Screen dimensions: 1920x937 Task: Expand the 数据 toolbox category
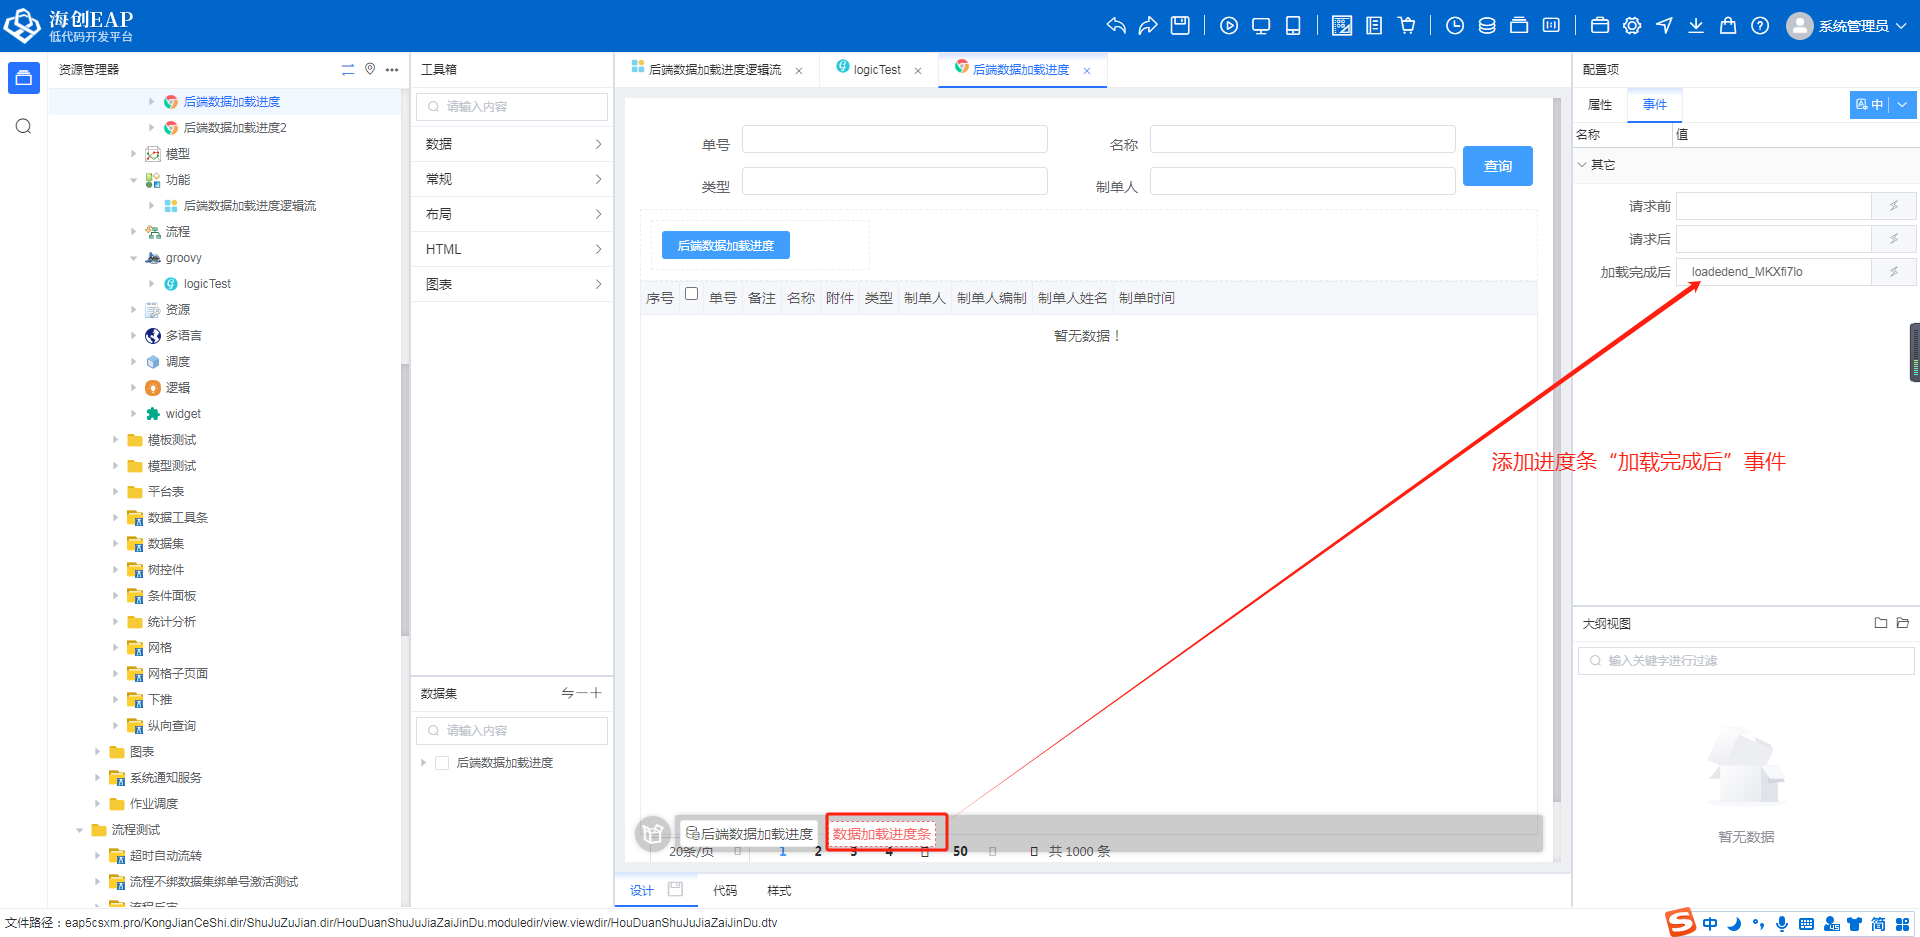[x=512, y=144]
